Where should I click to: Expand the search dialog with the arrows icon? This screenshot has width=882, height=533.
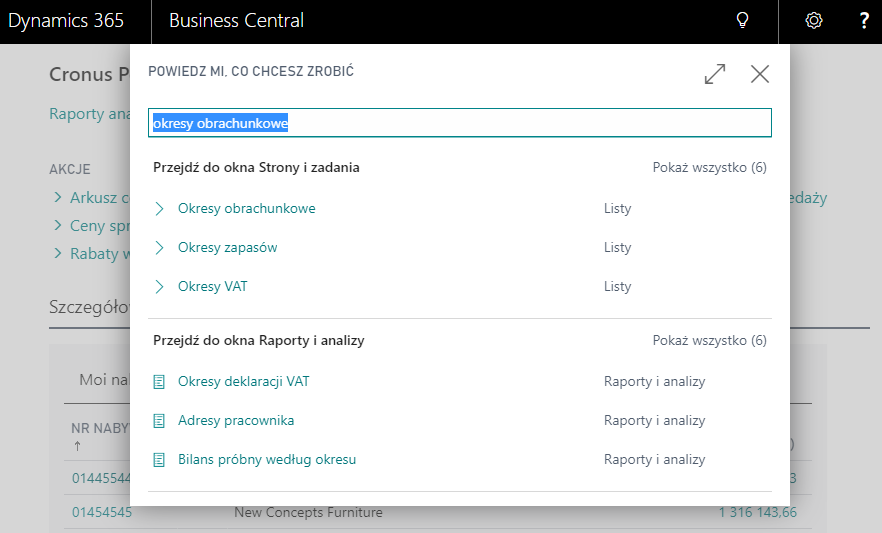[715, 74]
